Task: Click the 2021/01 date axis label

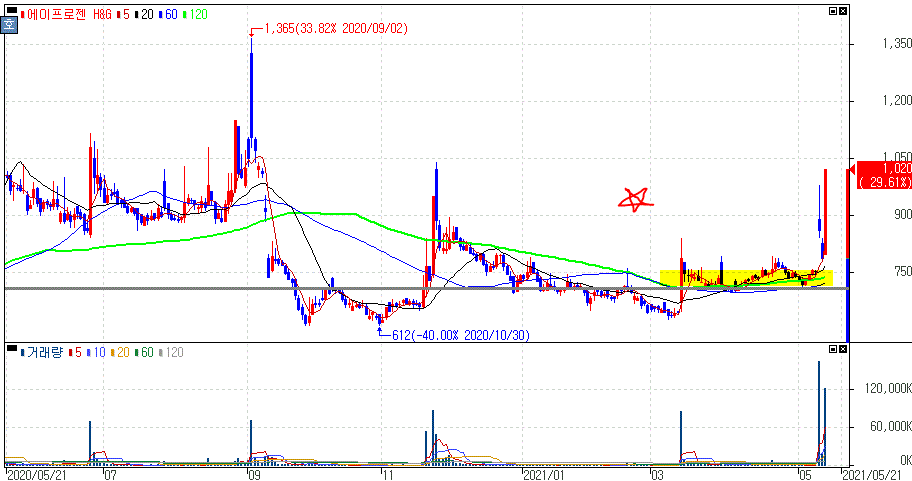Action: click(544, 475)
